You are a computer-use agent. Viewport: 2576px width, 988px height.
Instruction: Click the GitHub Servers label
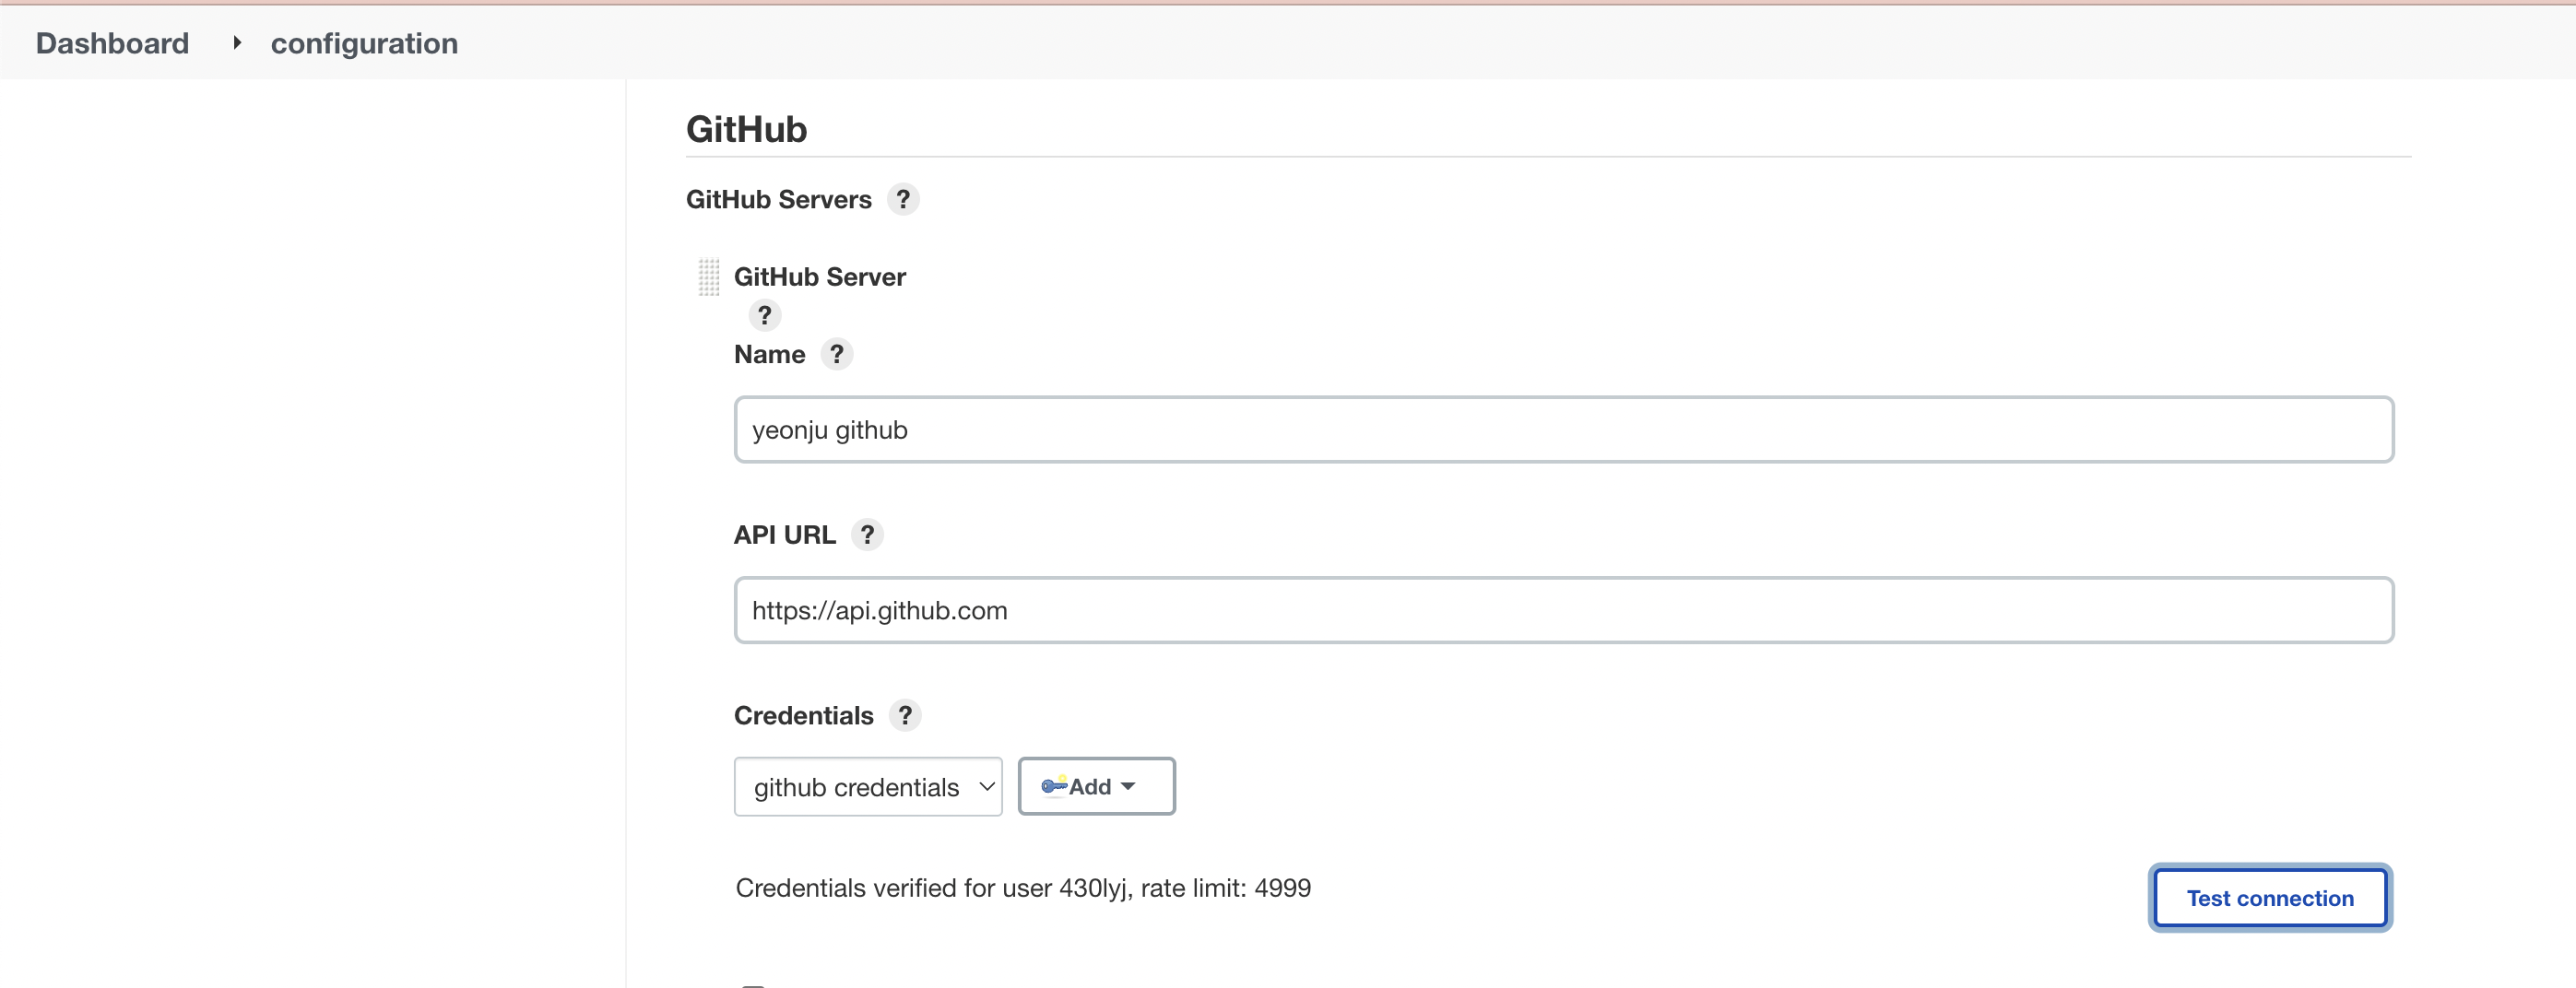(779, 200)
